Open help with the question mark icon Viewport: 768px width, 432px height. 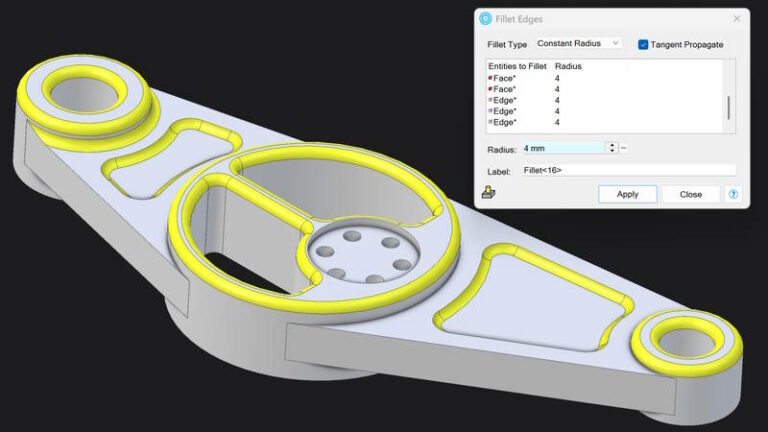[x=733, y=194]
